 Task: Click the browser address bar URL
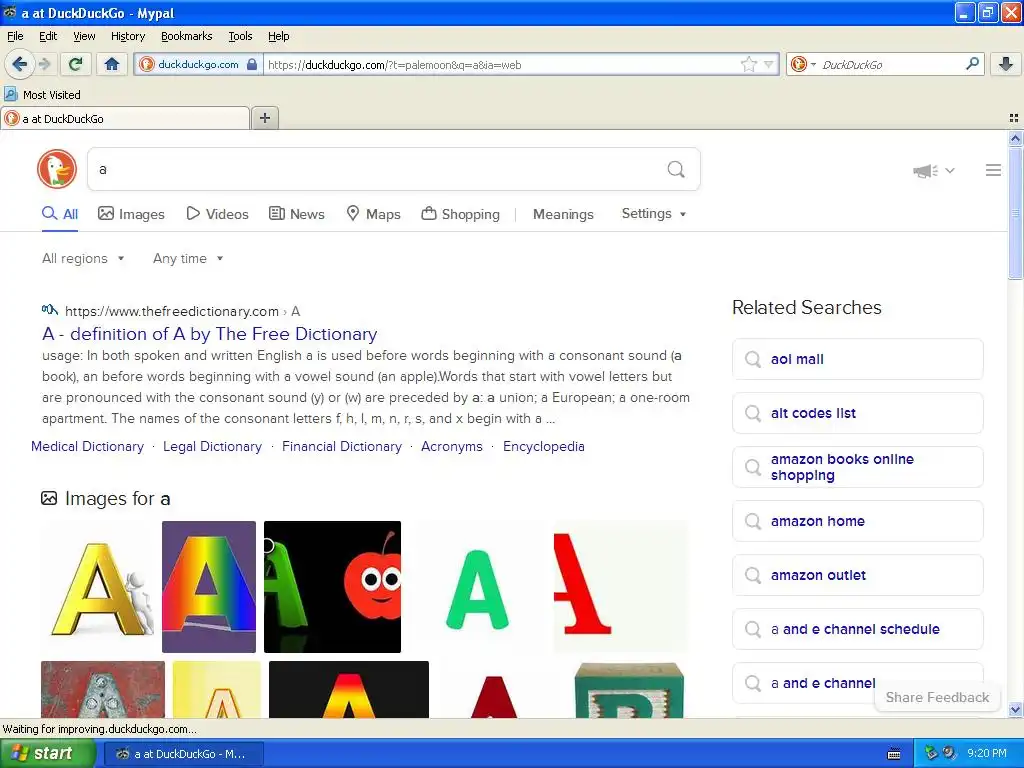(x=500, y=65)
